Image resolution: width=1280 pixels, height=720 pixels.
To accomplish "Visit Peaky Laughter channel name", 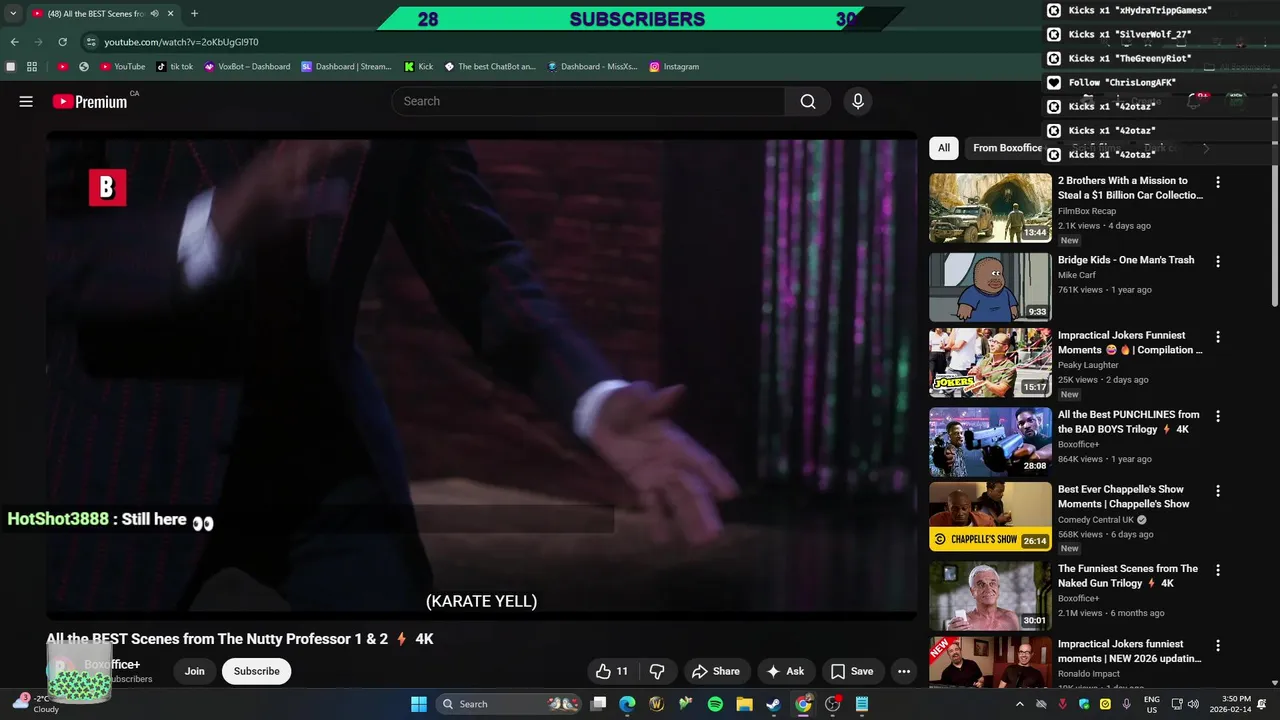I will point(1088,365).
